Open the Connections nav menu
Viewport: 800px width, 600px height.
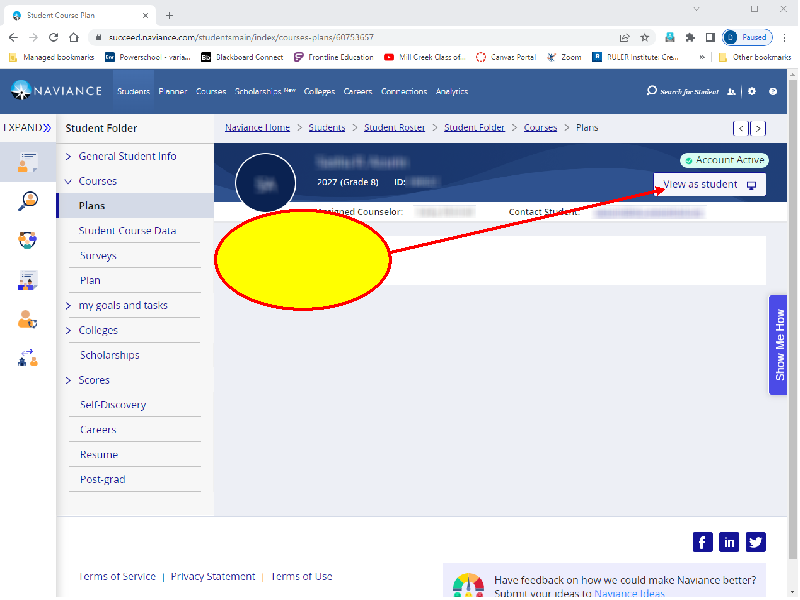(404, 91)
